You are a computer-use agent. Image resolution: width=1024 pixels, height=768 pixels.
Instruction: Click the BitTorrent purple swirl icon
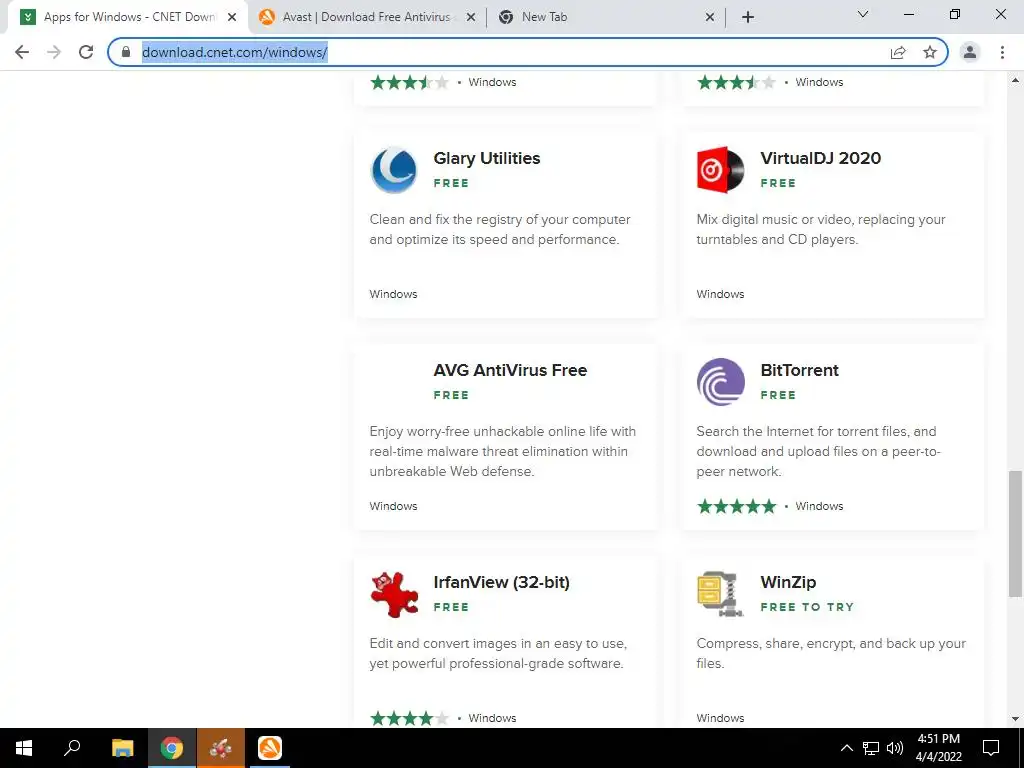(x=720, y=382)
